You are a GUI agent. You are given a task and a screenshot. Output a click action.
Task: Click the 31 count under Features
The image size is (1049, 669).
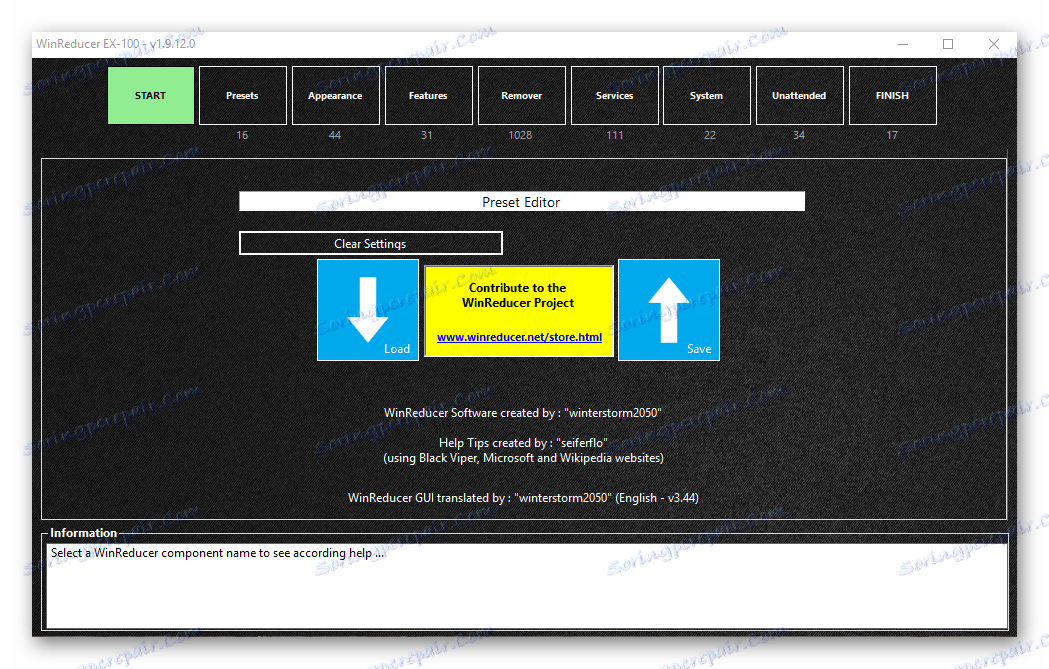pos(427,135)
